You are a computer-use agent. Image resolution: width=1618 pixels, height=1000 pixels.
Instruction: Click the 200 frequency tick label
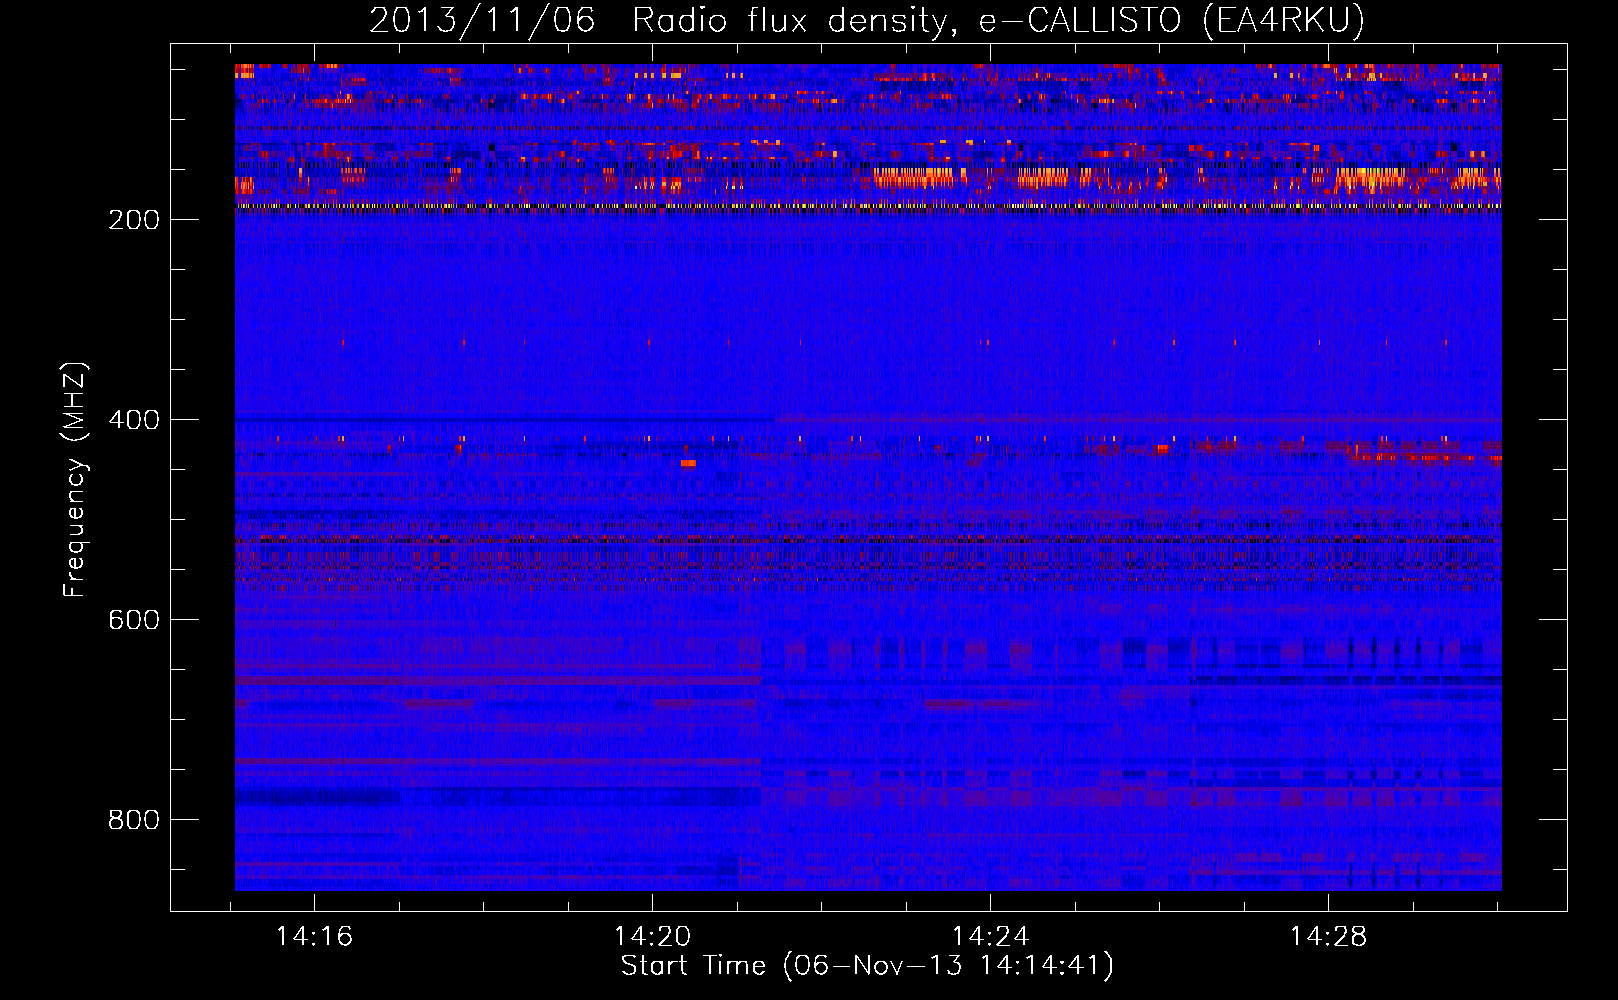click(x=134, y=220)
